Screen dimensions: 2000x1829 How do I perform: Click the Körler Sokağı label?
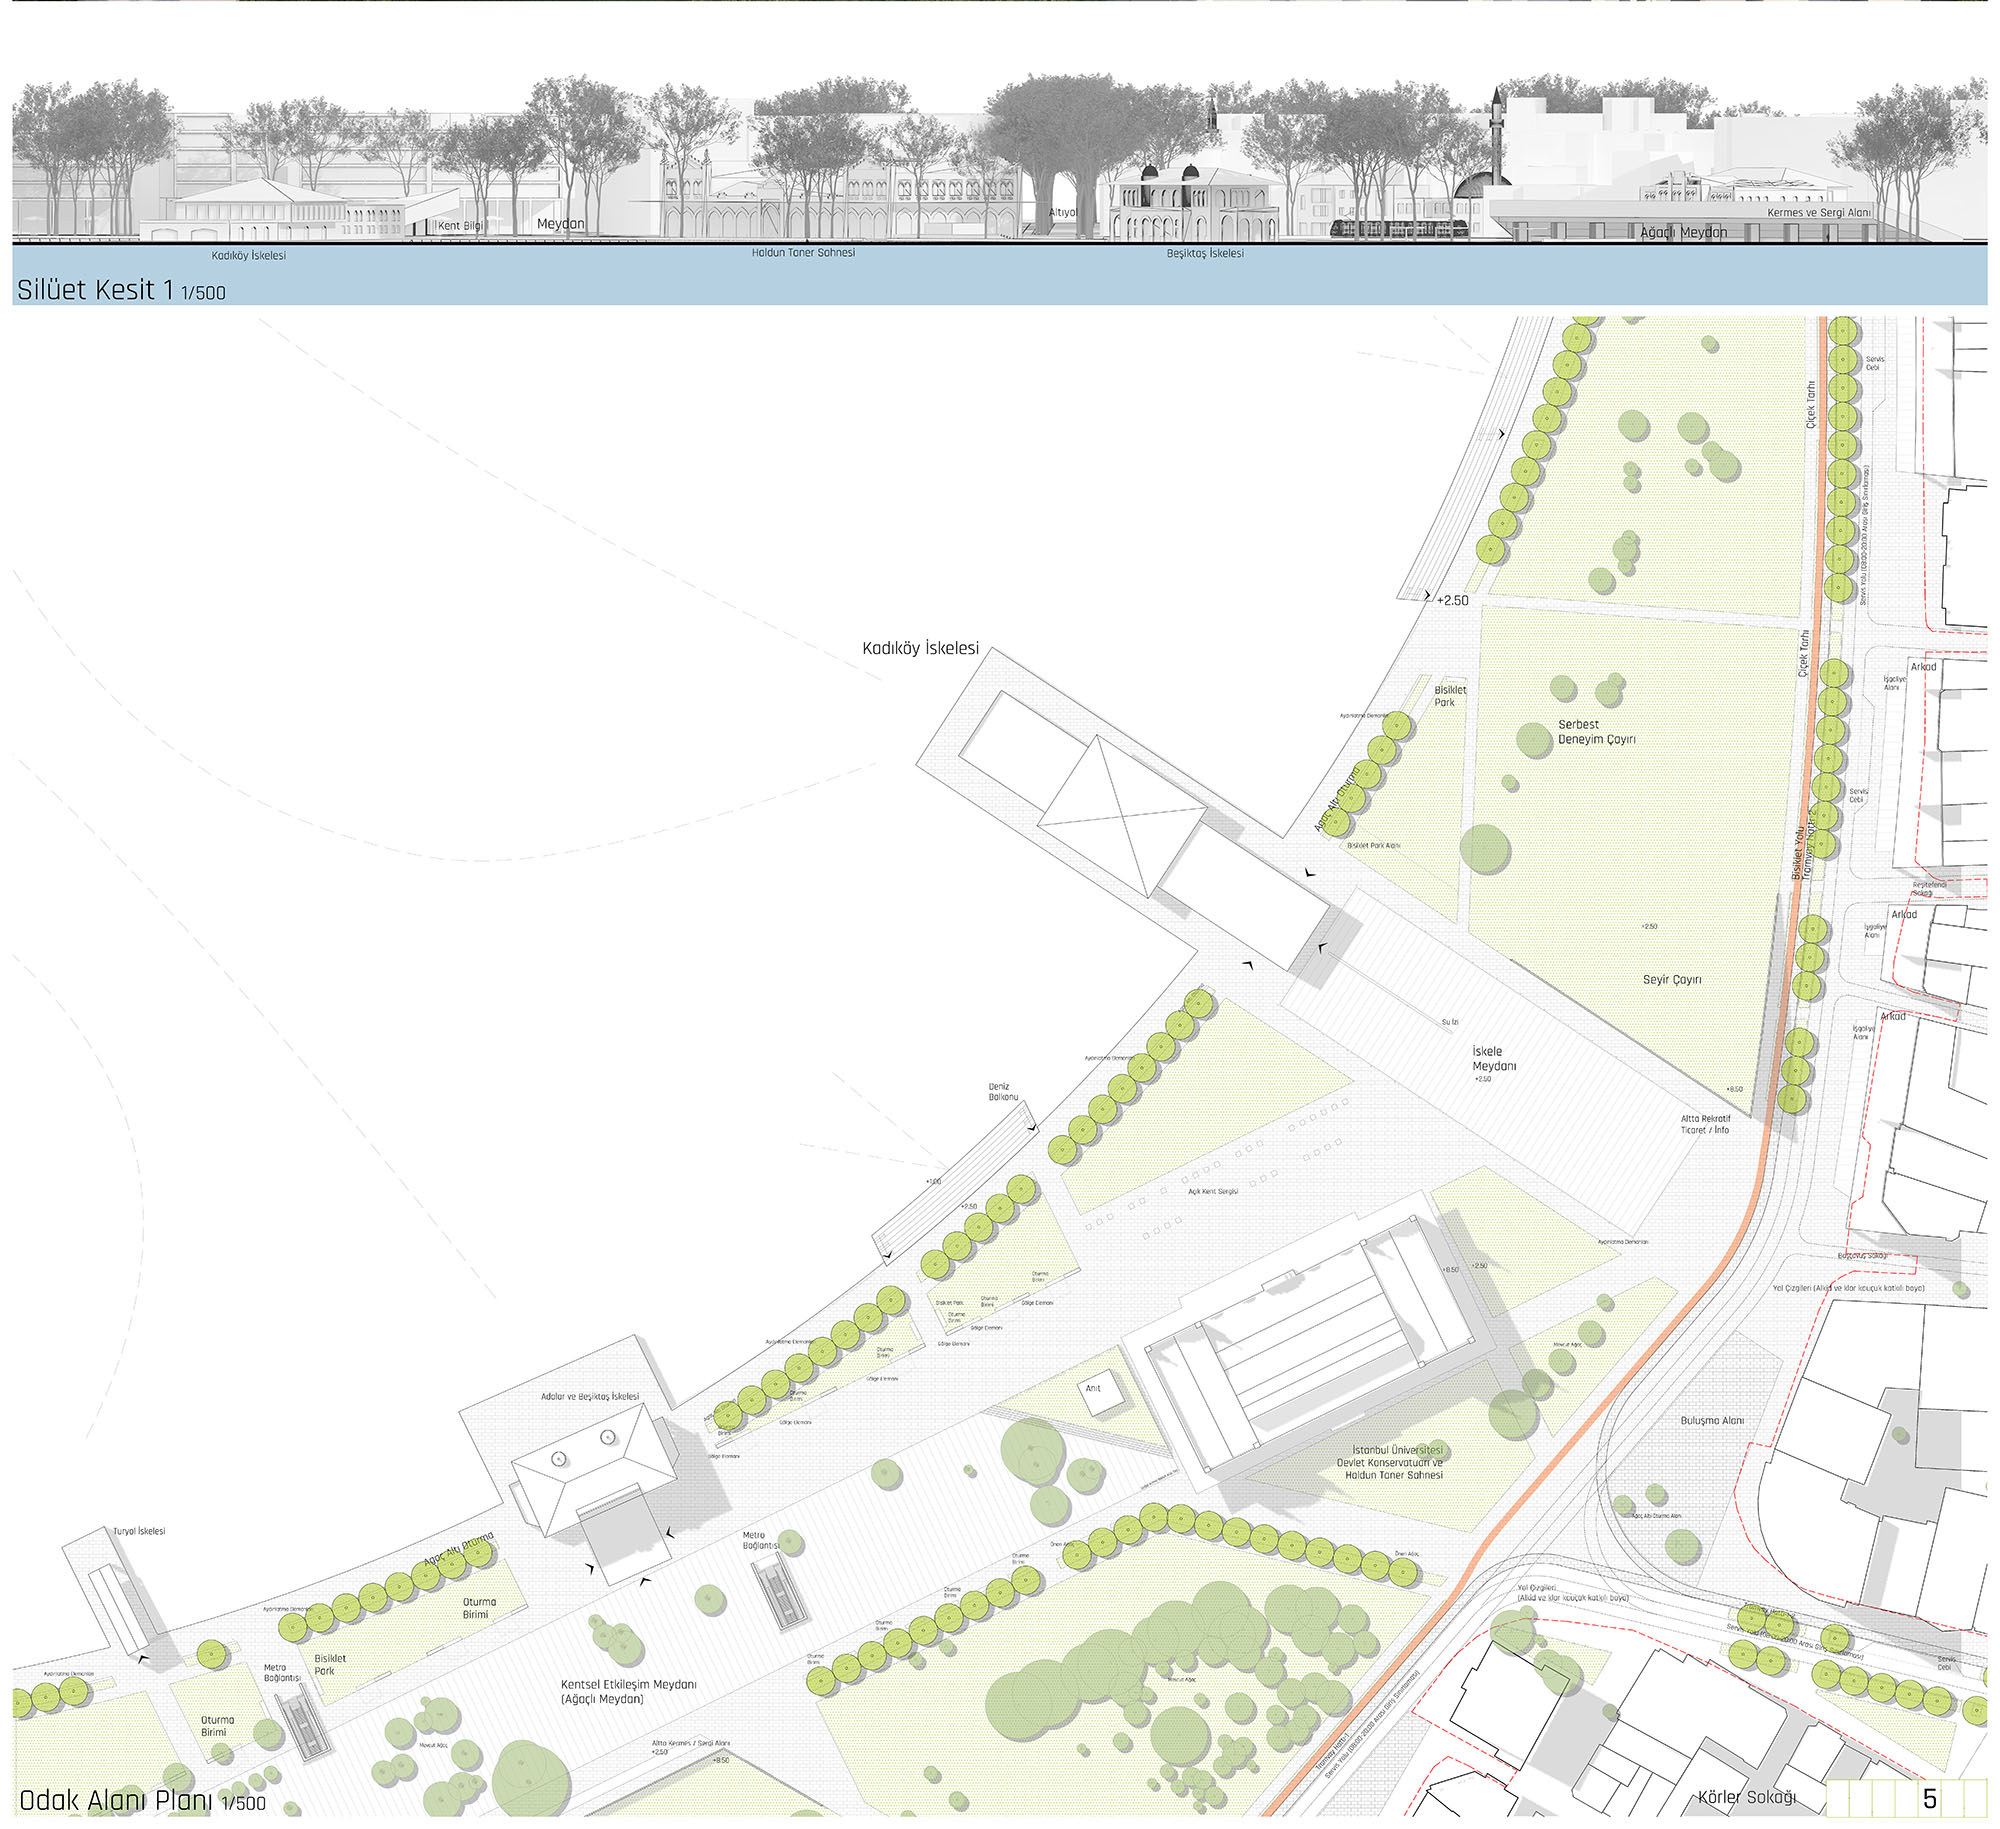[1746, 1797]
